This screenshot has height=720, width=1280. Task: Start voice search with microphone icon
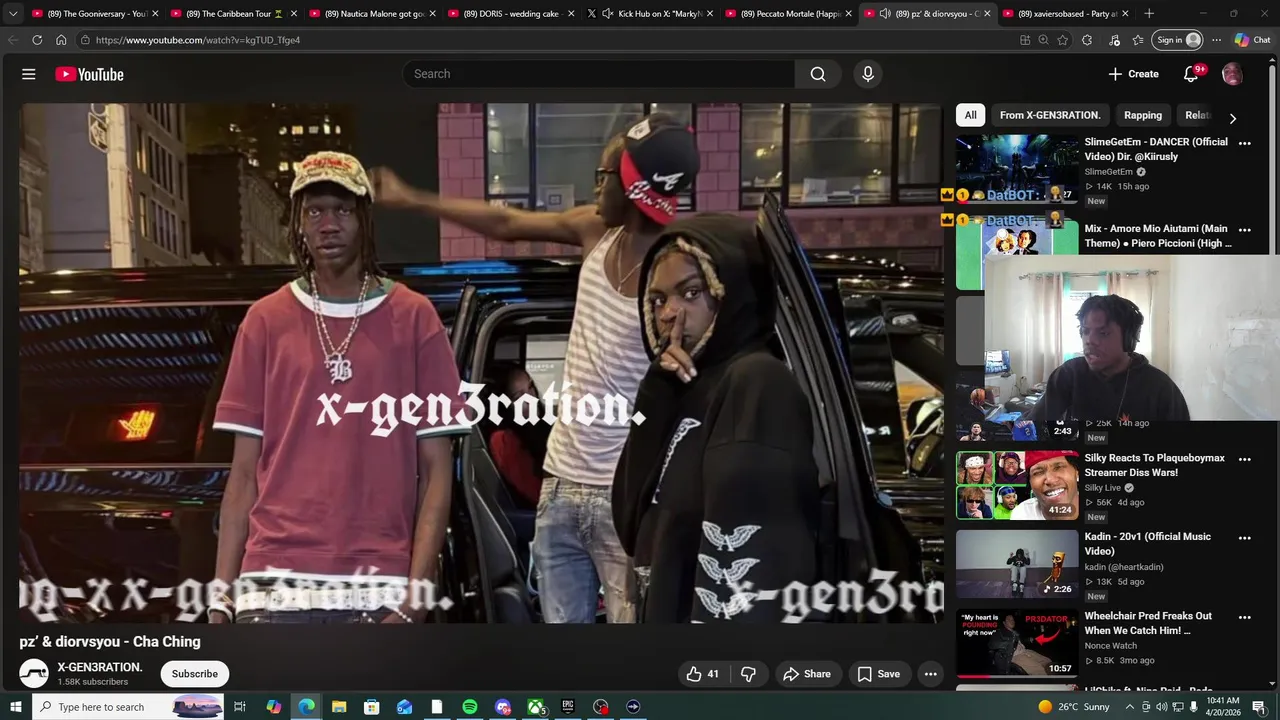tap(868, 74)
